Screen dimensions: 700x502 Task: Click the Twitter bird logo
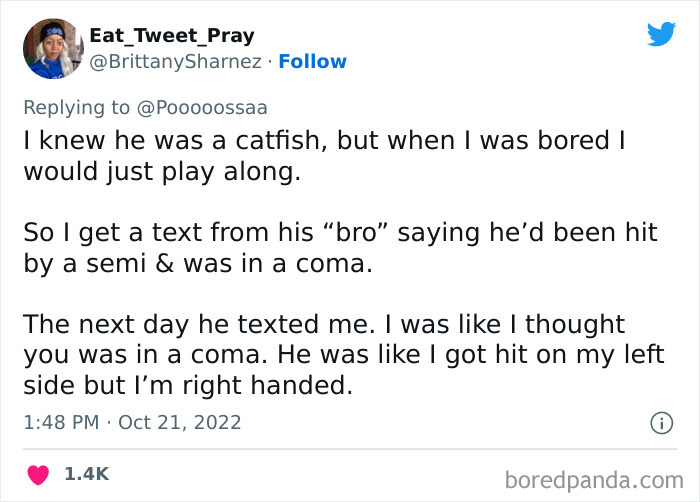(661, 35)
